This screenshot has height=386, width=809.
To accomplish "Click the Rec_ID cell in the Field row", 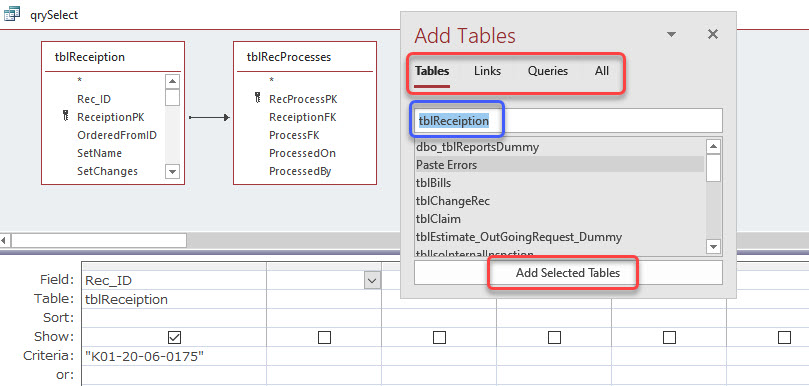I will click(174, 281).
